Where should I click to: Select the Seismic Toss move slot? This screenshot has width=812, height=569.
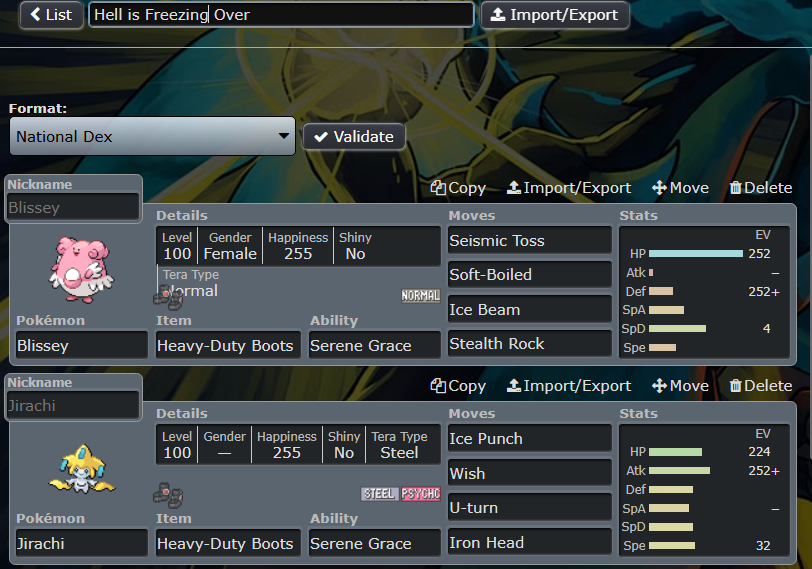pyautogui.click(x=530, y=240)
